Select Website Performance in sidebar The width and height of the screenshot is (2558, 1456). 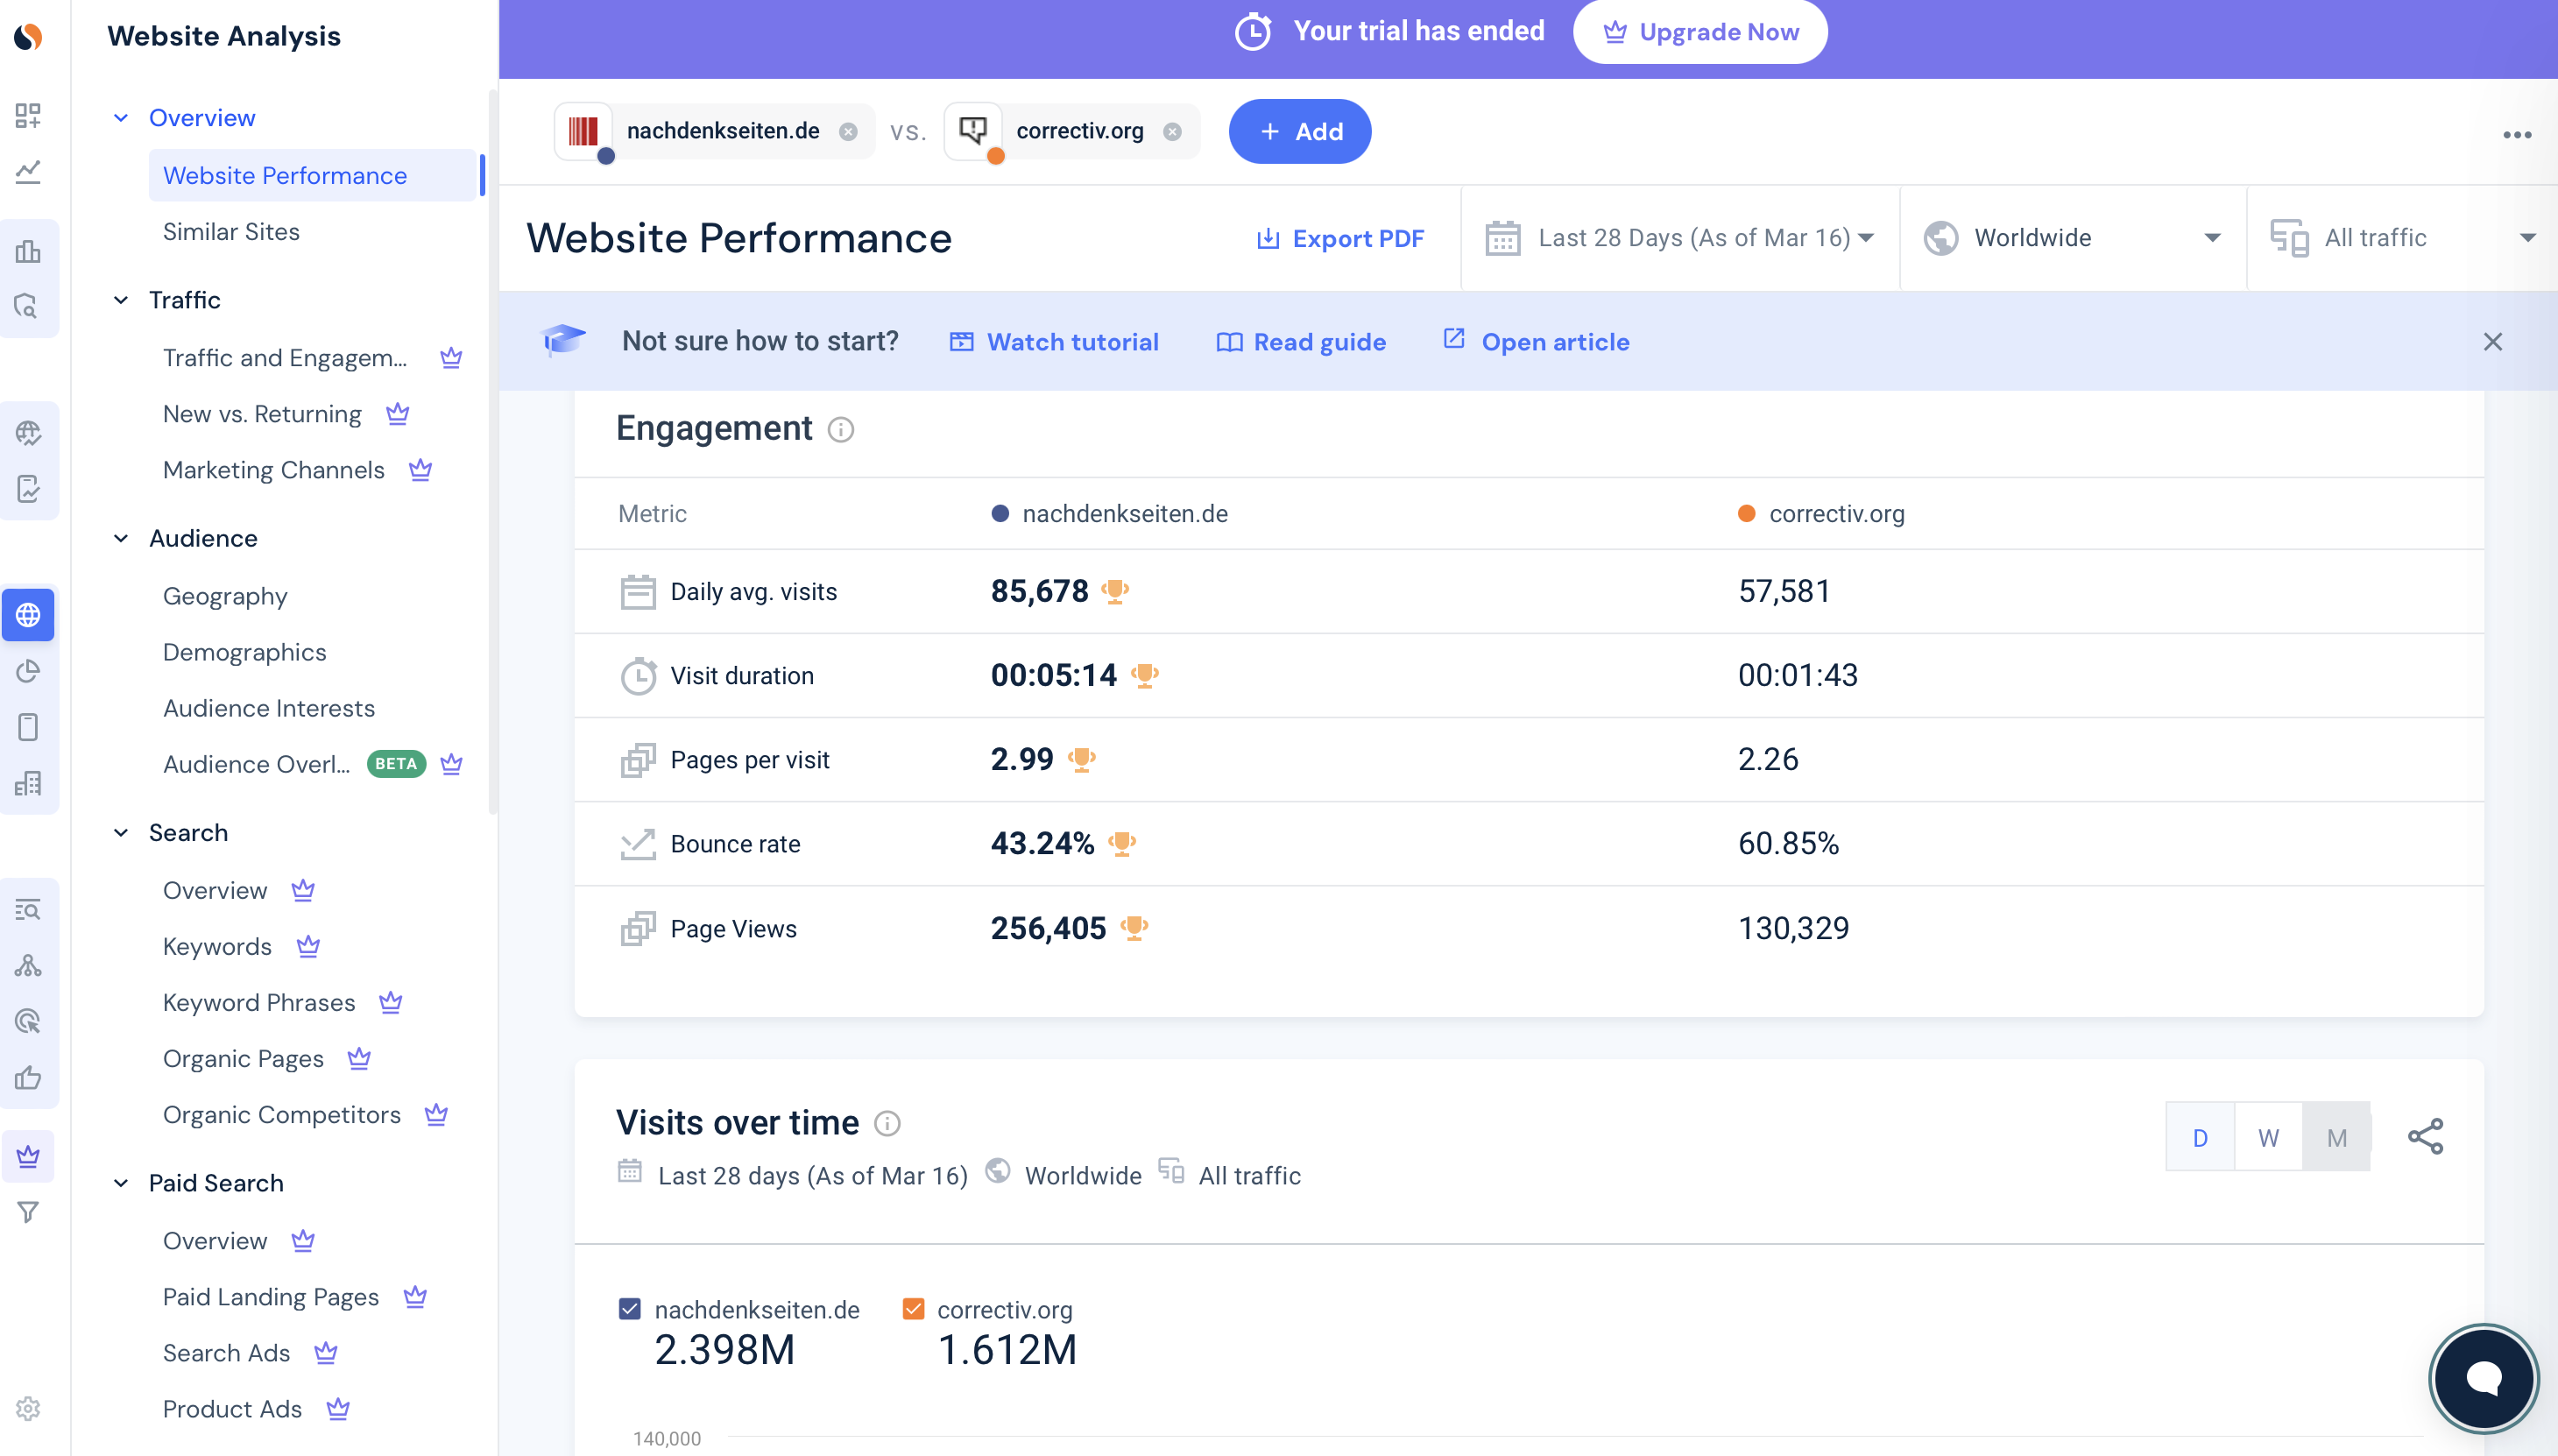click(312, 175)
